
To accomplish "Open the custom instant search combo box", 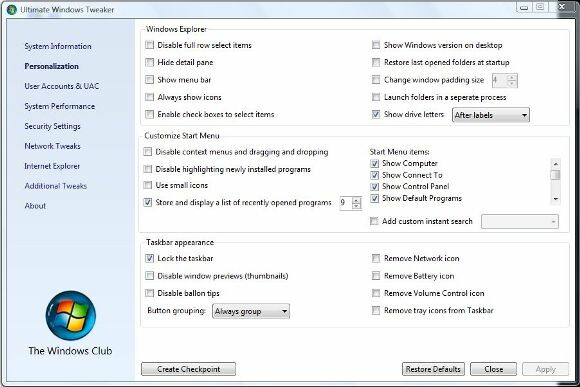I will click(520, 222).
